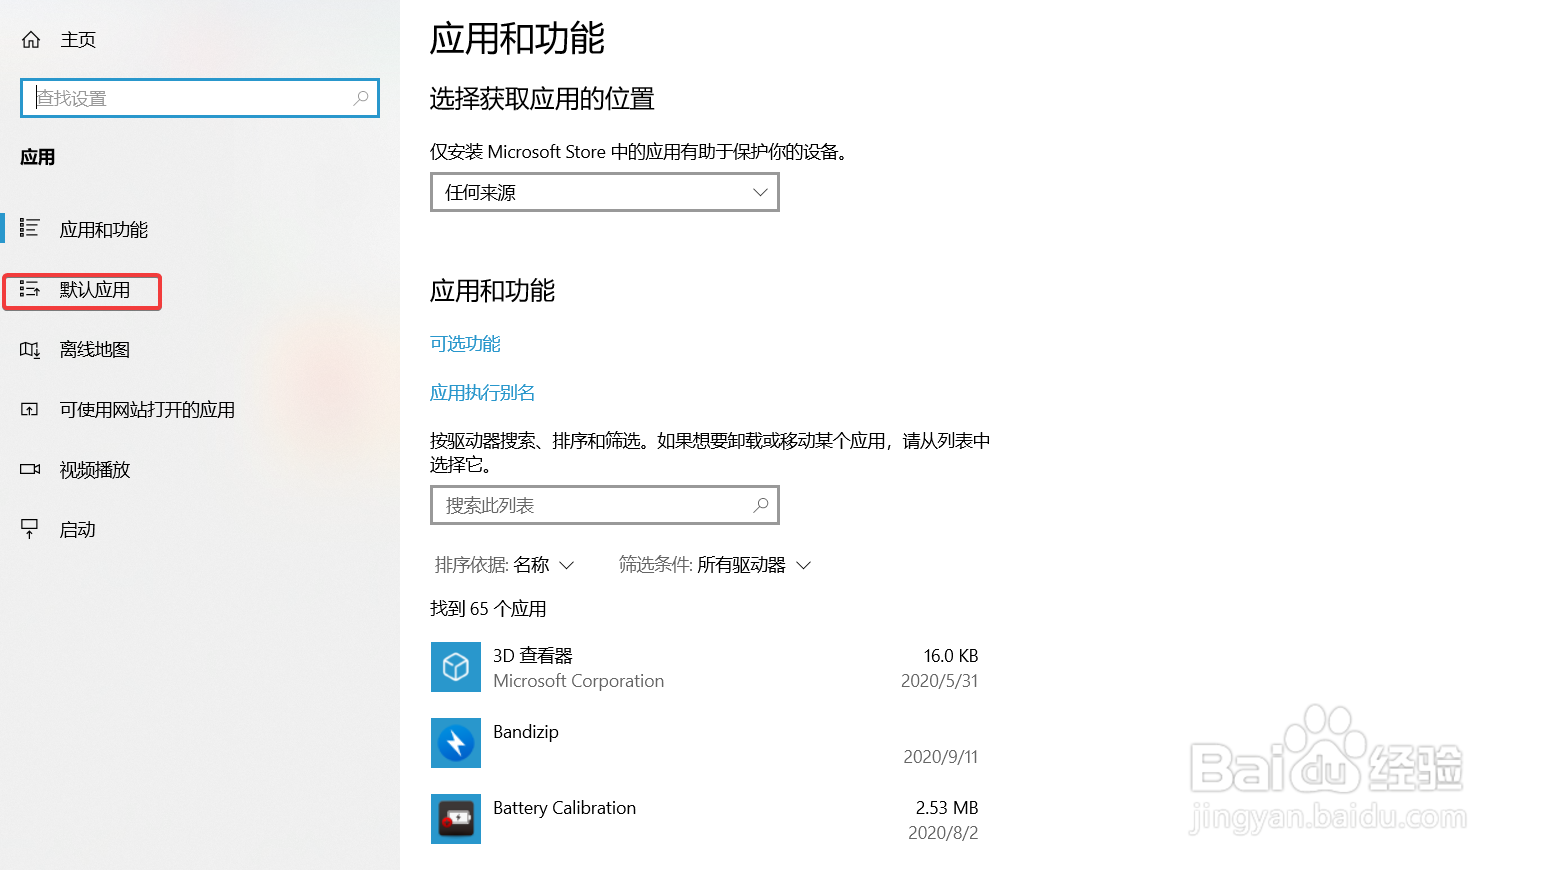This screenshot has height=870, width=1550.
Task: Open the 启动 settings page
Action: pyautogui.click(x=30, y=529)
